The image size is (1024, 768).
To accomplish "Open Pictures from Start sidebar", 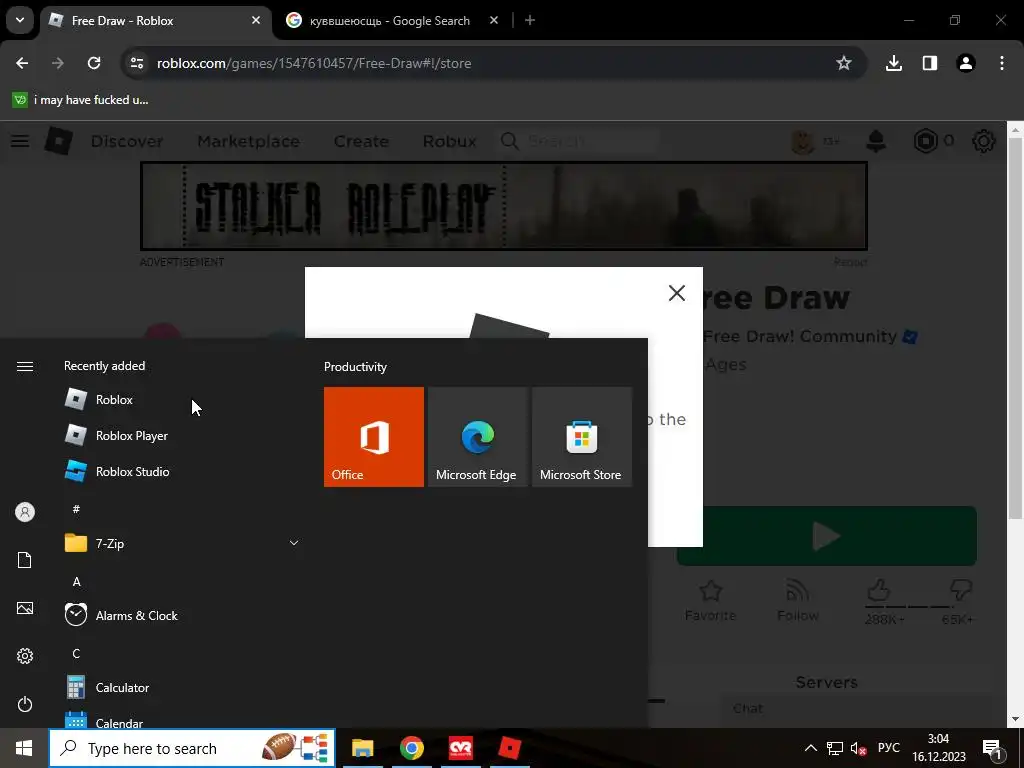I will pos(25,608).
